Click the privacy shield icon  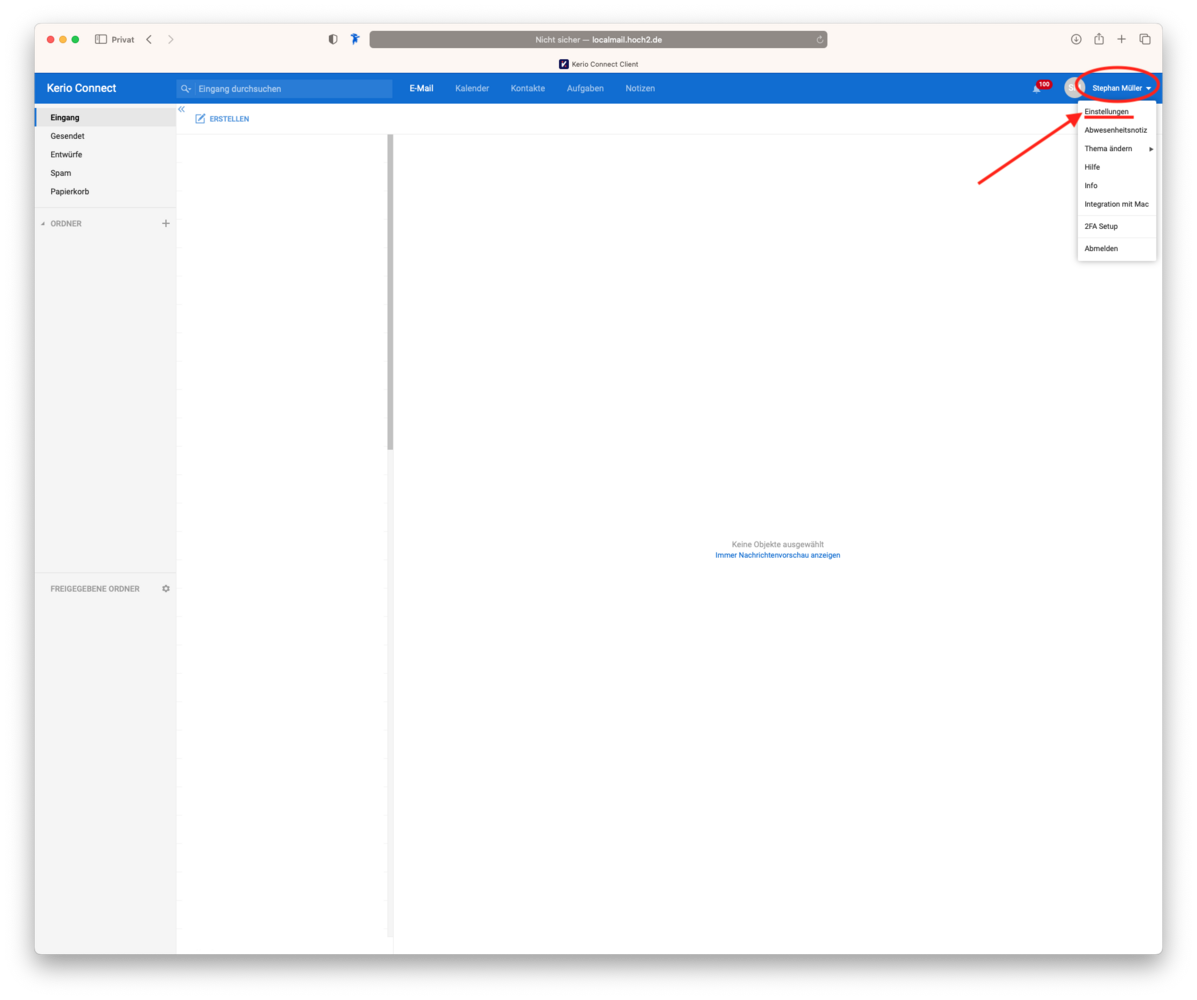click(333, 39)
